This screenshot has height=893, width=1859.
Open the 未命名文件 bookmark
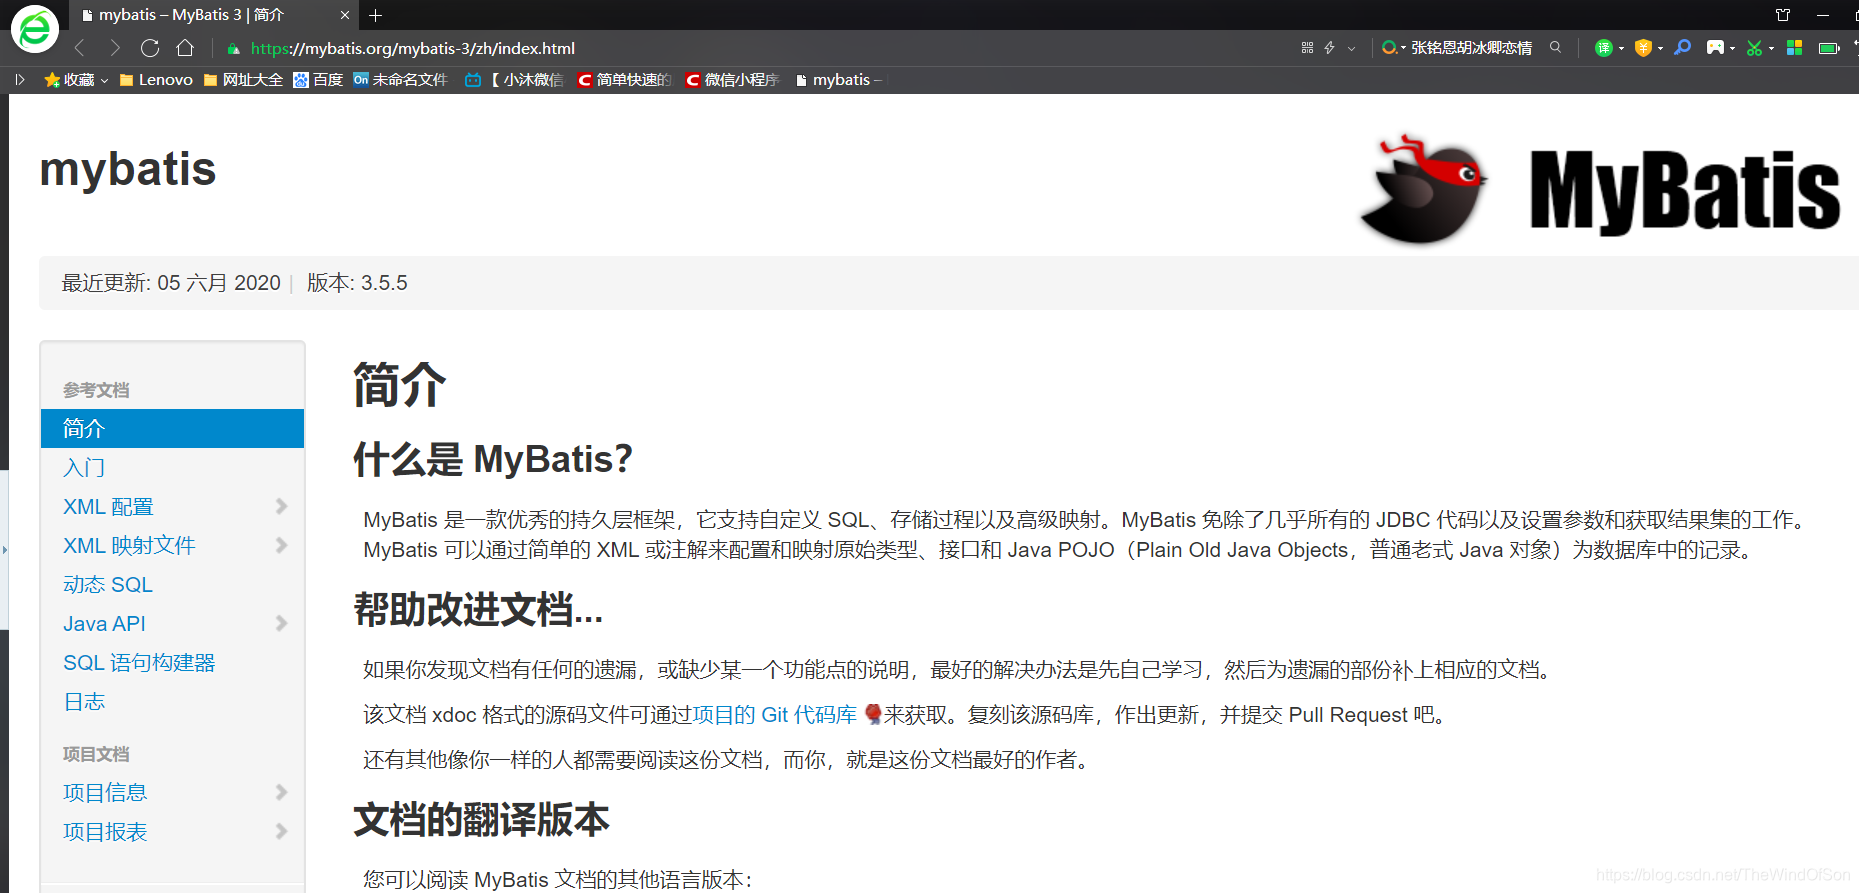(x=400, y=79)
